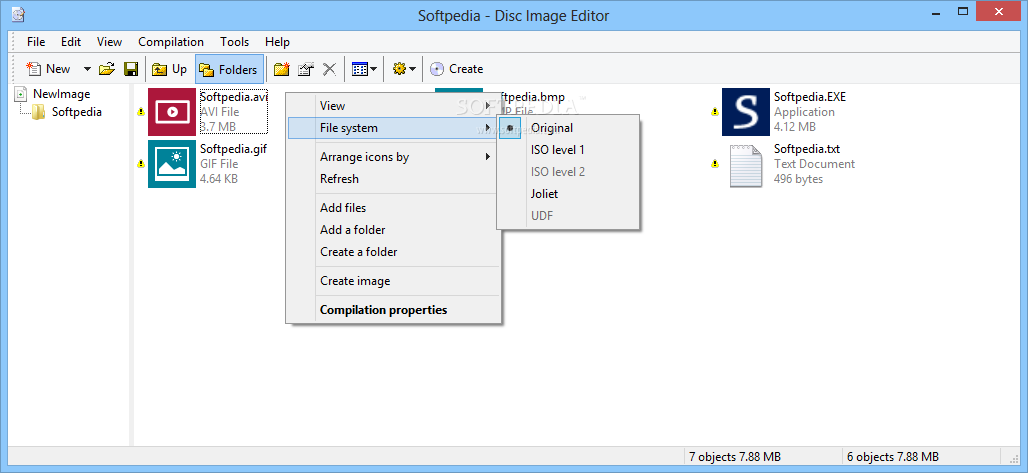Screen dimensions: 1028x473
Task: Open the view mode grid dropdown
Action: tap(364, 69)
